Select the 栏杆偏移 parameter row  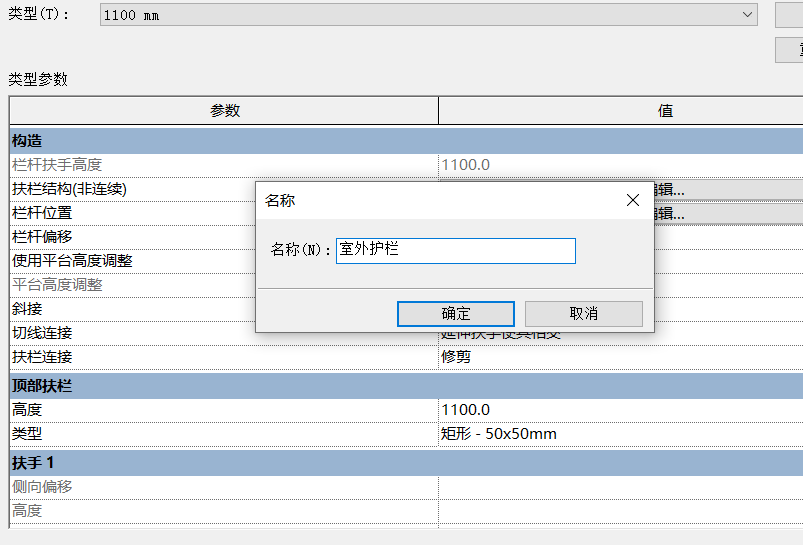tap(42, 237)
